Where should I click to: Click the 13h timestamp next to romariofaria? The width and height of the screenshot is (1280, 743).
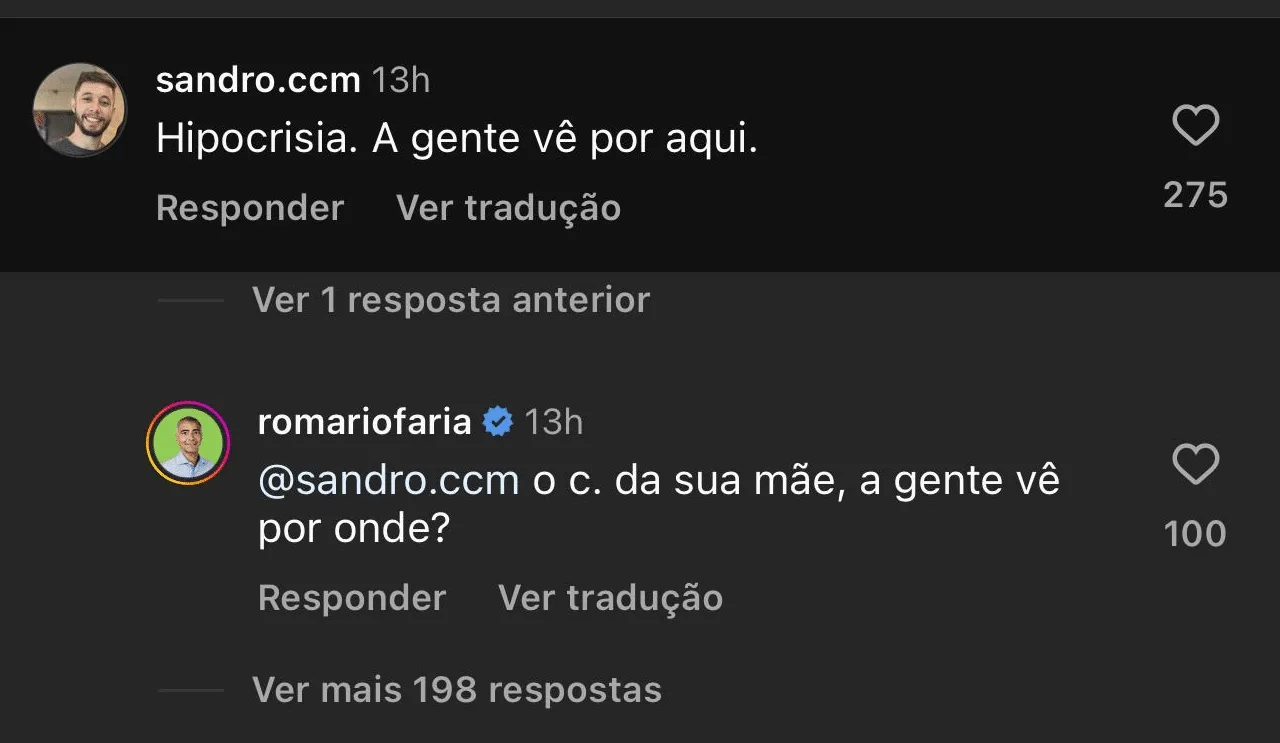pos(554,422)
